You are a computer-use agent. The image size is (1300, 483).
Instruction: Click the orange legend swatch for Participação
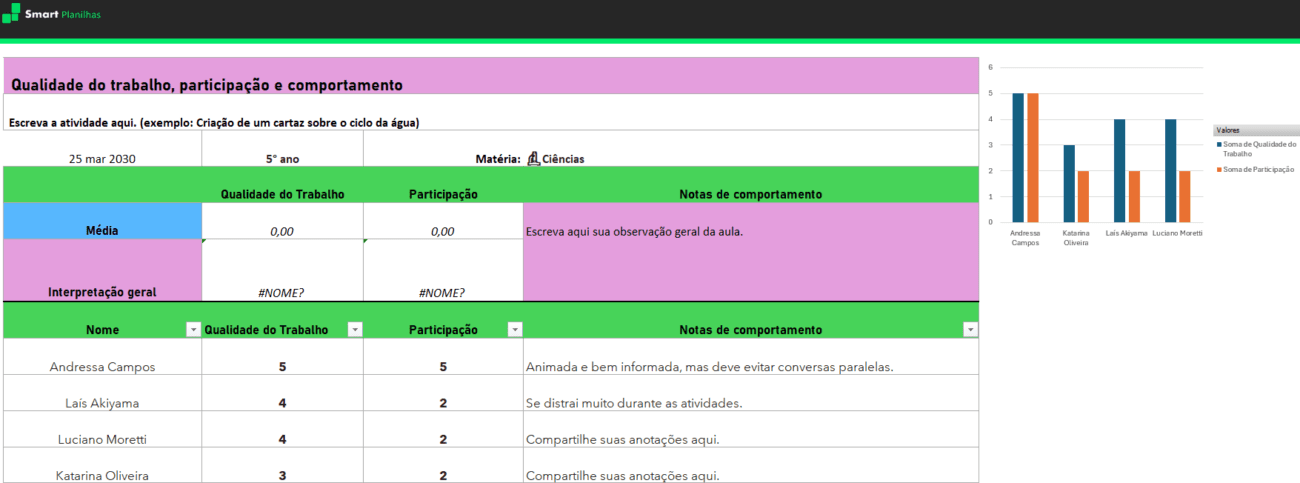click(x=1219, y=170)
